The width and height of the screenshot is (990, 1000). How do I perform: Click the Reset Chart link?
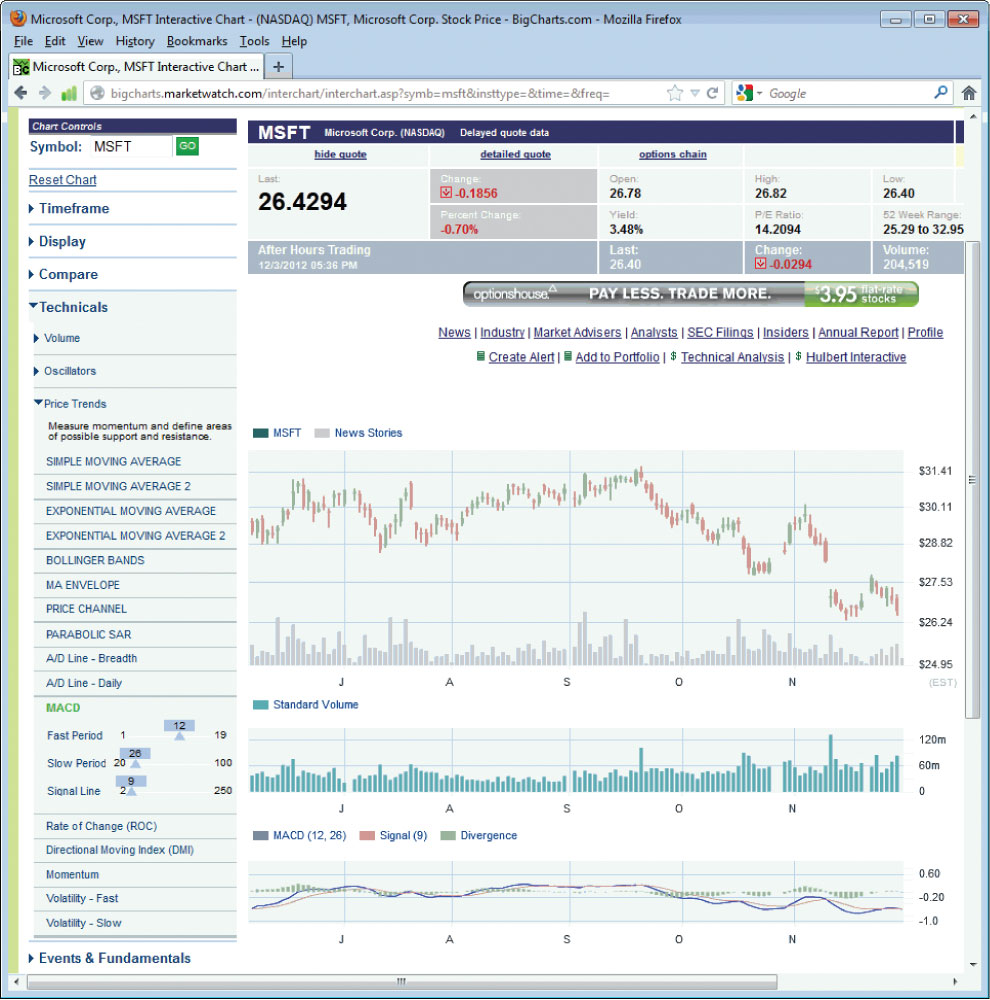(63, 180)
